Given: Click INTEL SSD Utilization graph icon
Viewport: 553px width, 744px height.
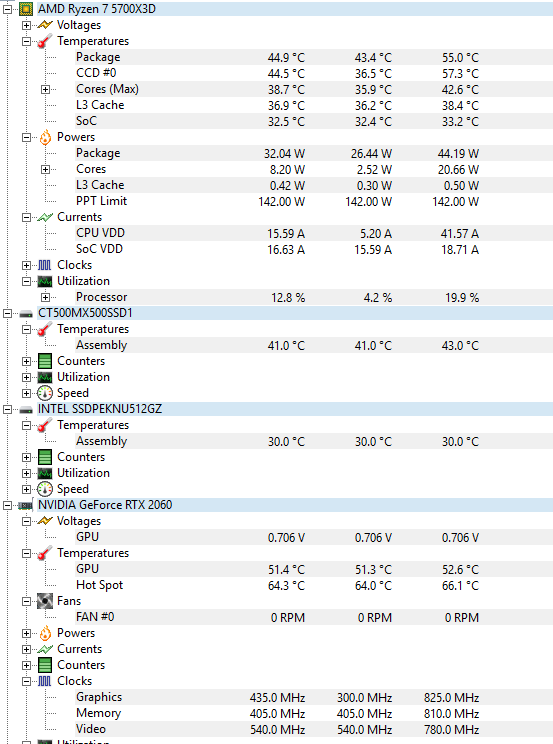Looking at the screenshot, I should (45, 473).
